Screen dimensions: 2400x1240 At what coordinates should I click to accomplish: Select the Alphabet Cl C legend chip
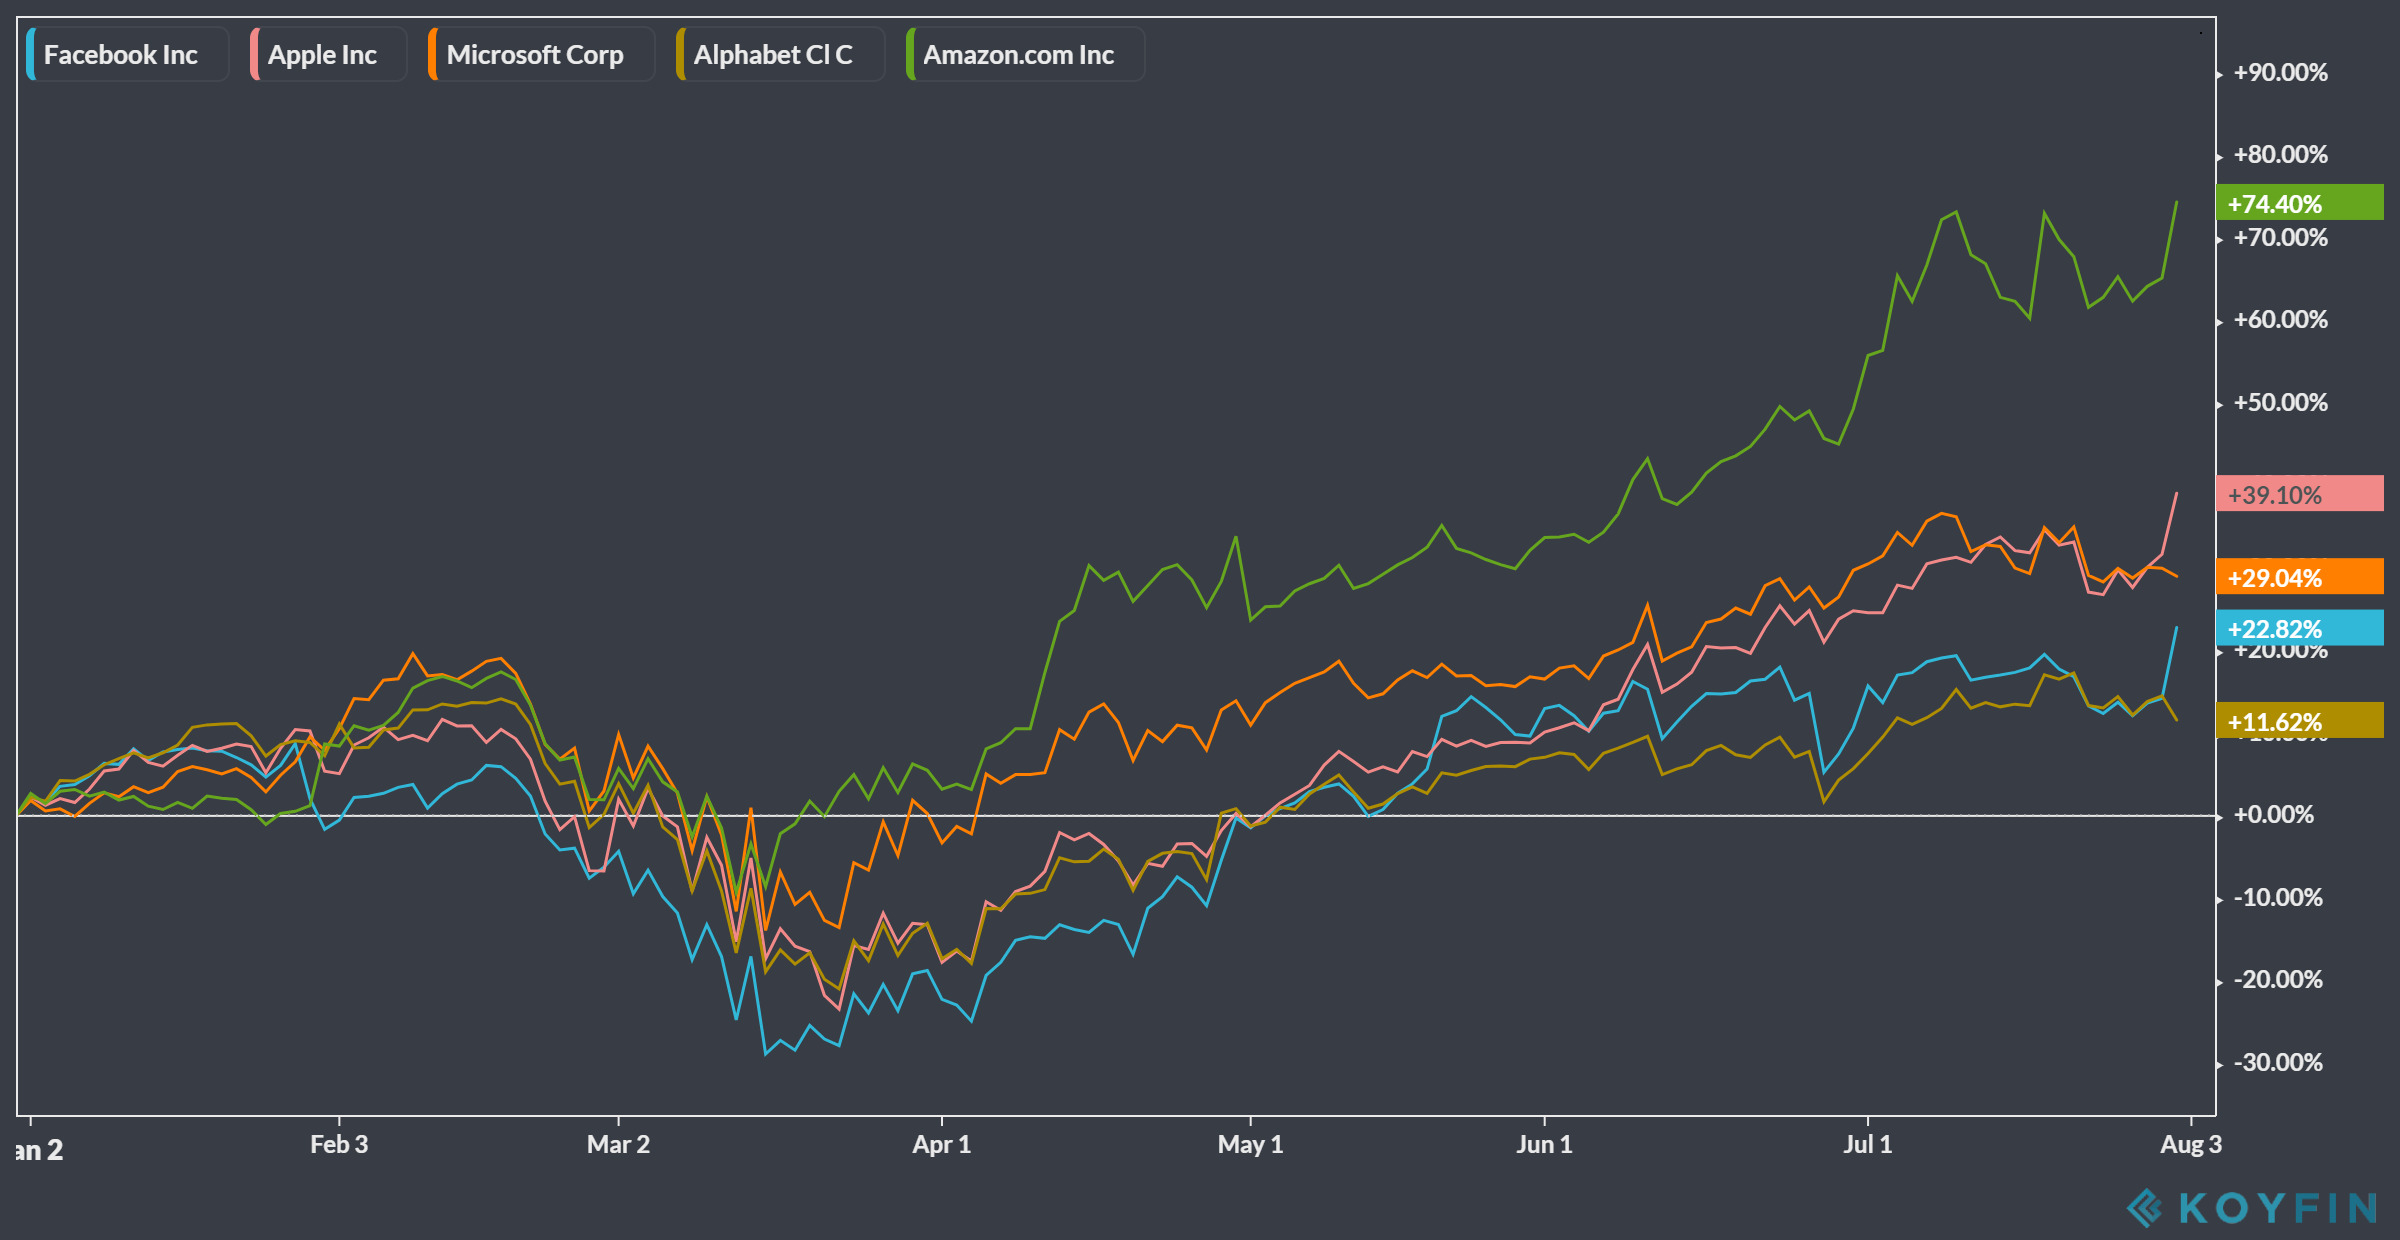click(x=780, y=54)
